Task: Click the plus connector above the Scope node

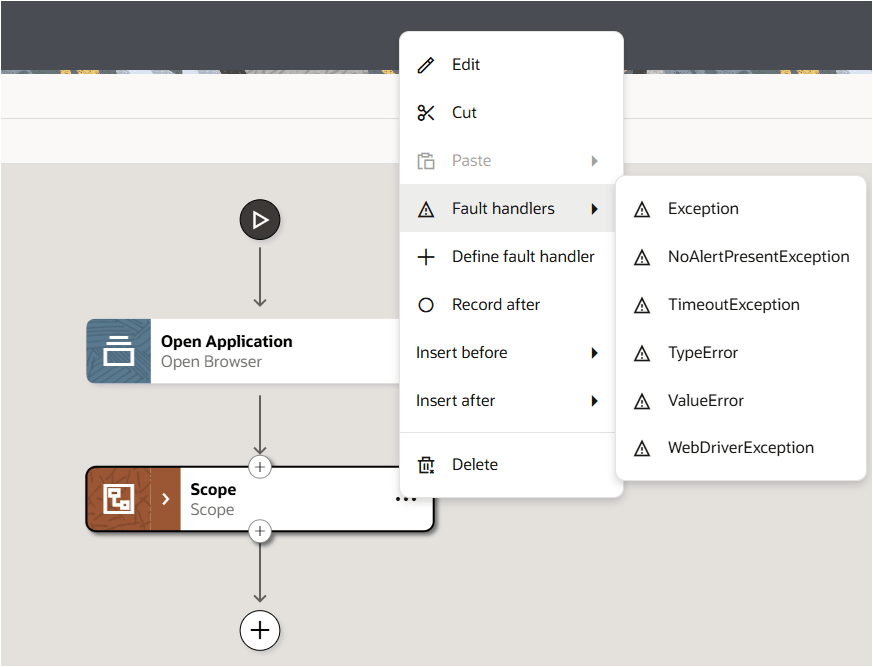Action: [260, 466]
